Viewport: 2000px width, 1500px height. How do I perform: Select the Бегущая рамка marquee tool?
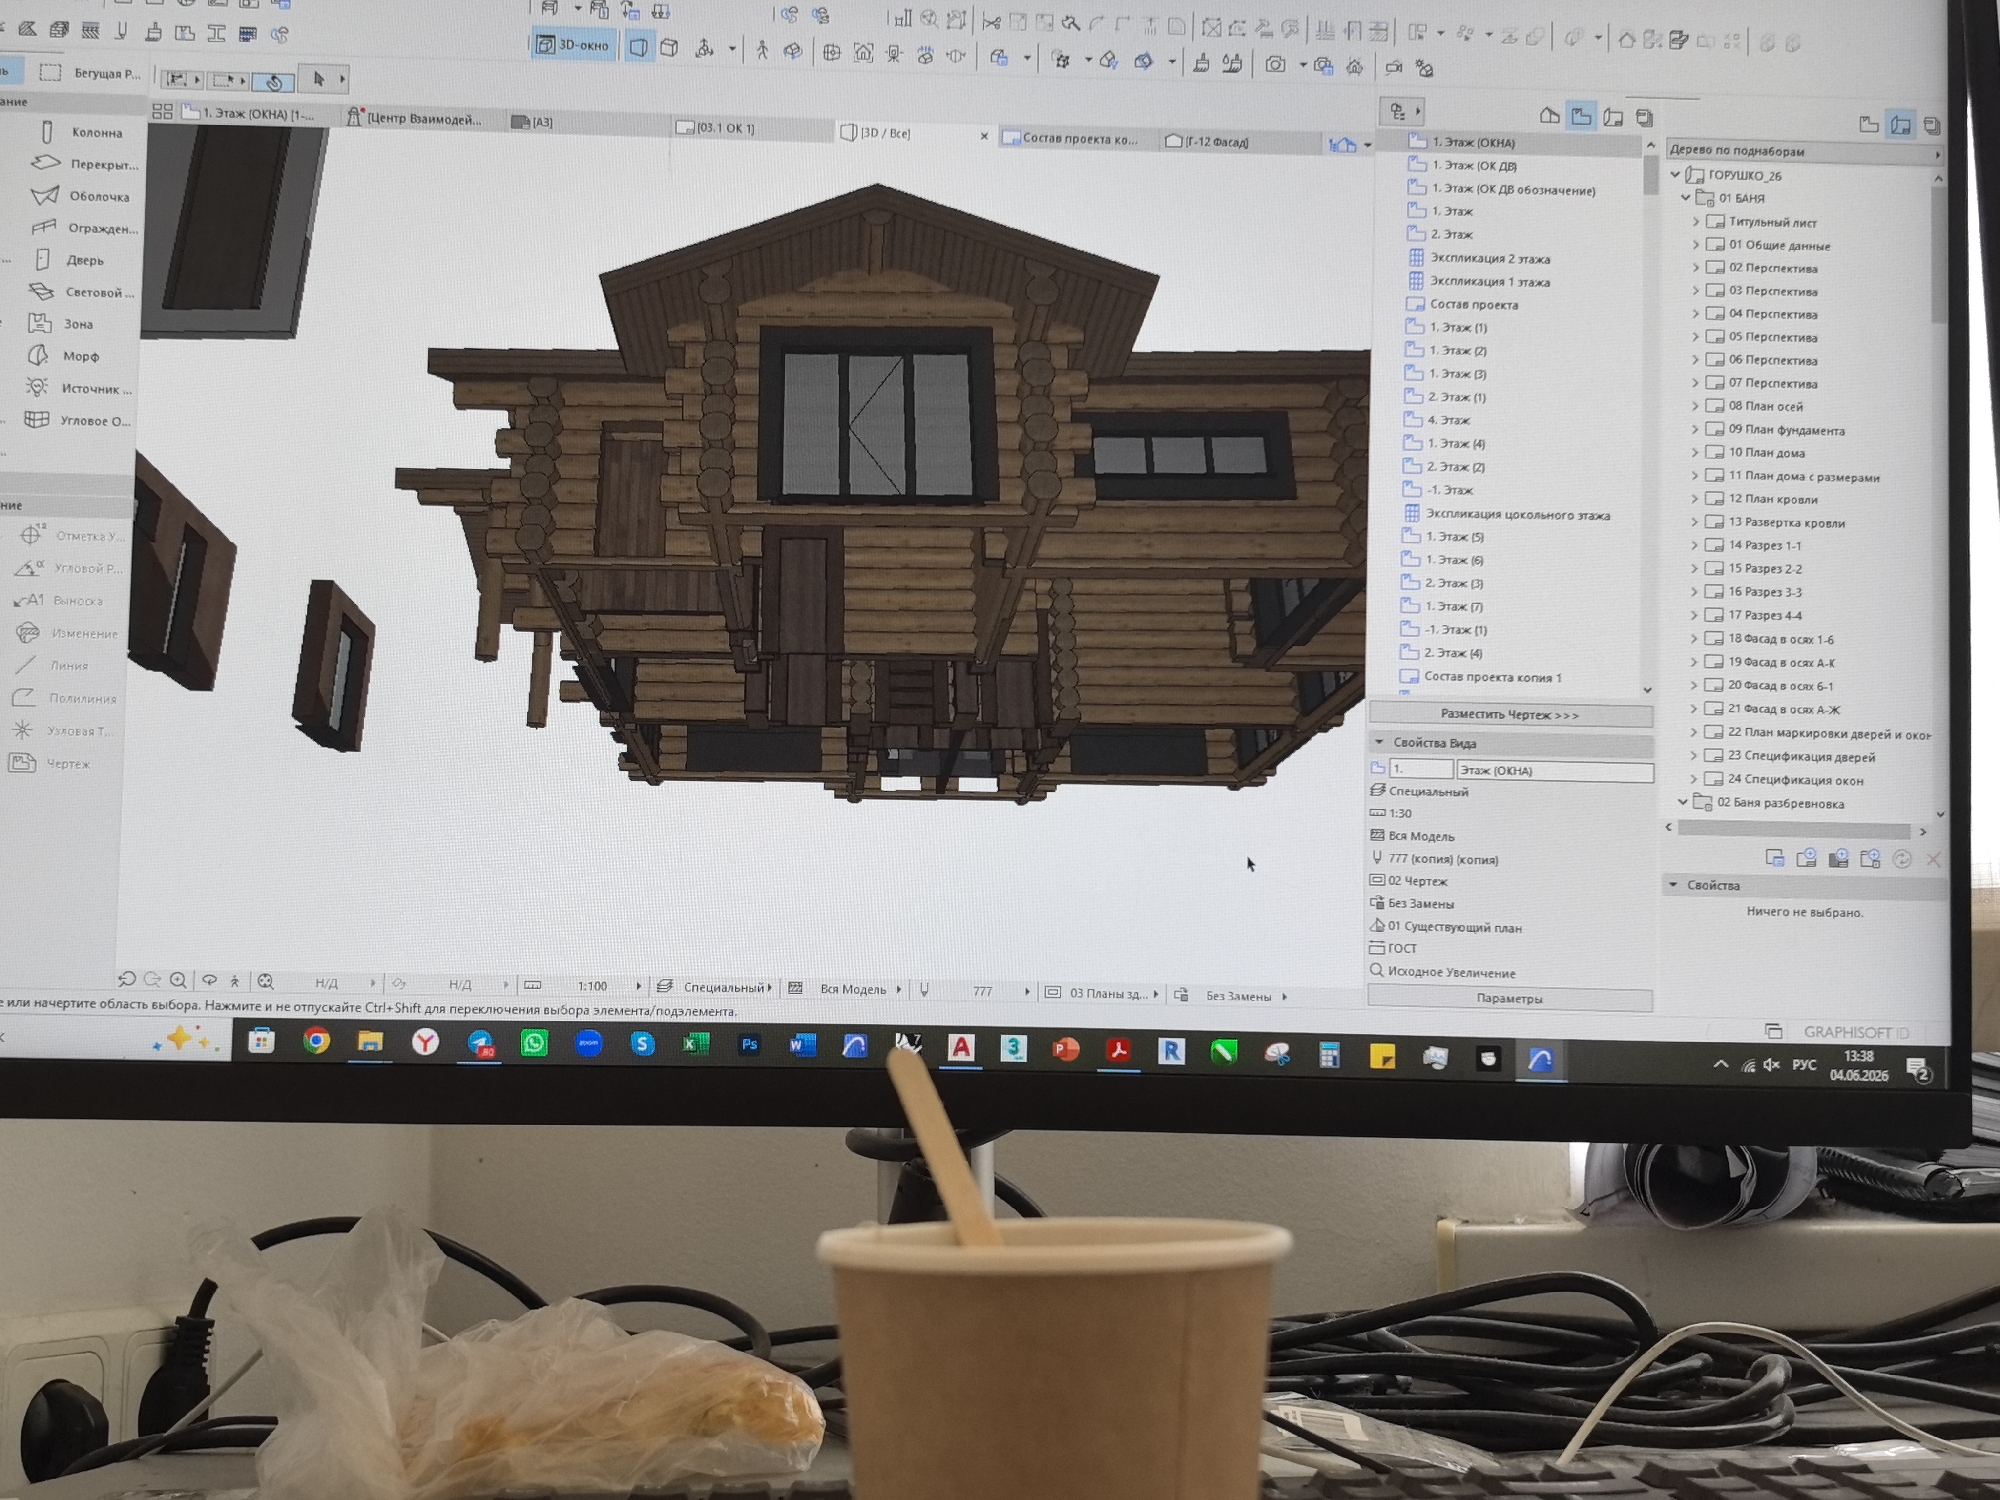(x=92, y=73)
